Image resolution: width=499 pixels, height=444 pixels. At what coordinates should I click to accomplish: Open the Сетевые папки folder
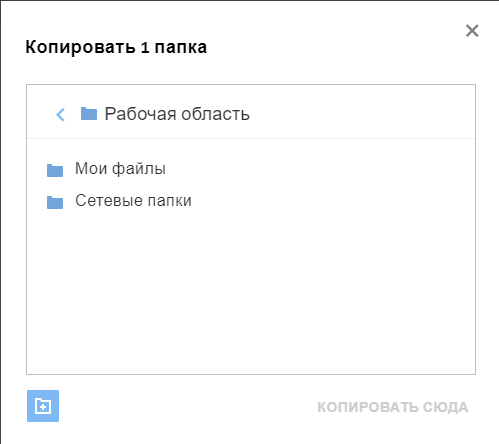click(133, 201)
